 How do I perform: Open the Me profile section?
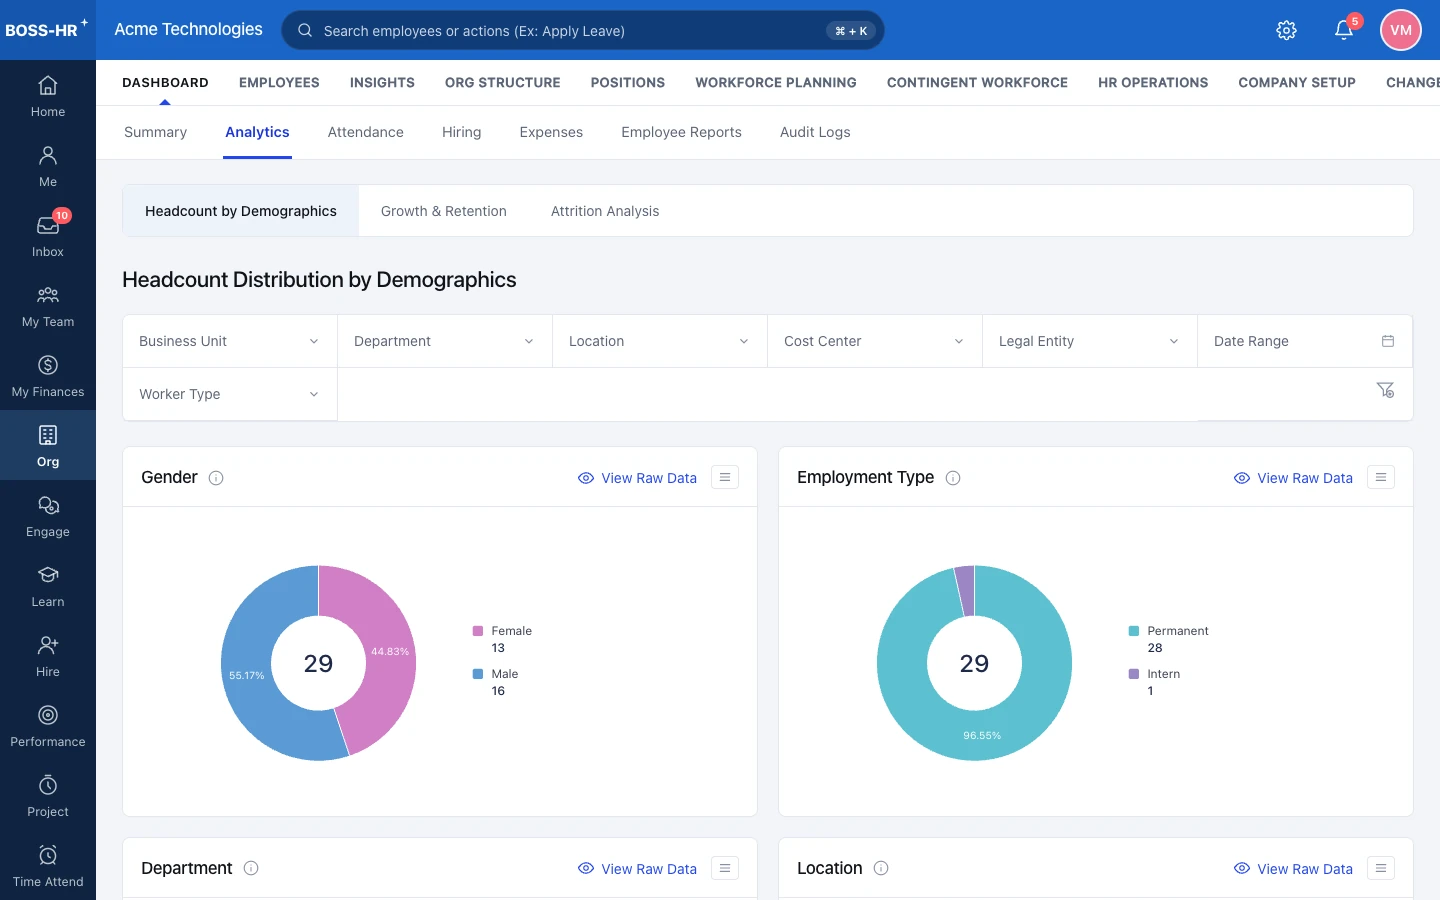click(48, 167)
